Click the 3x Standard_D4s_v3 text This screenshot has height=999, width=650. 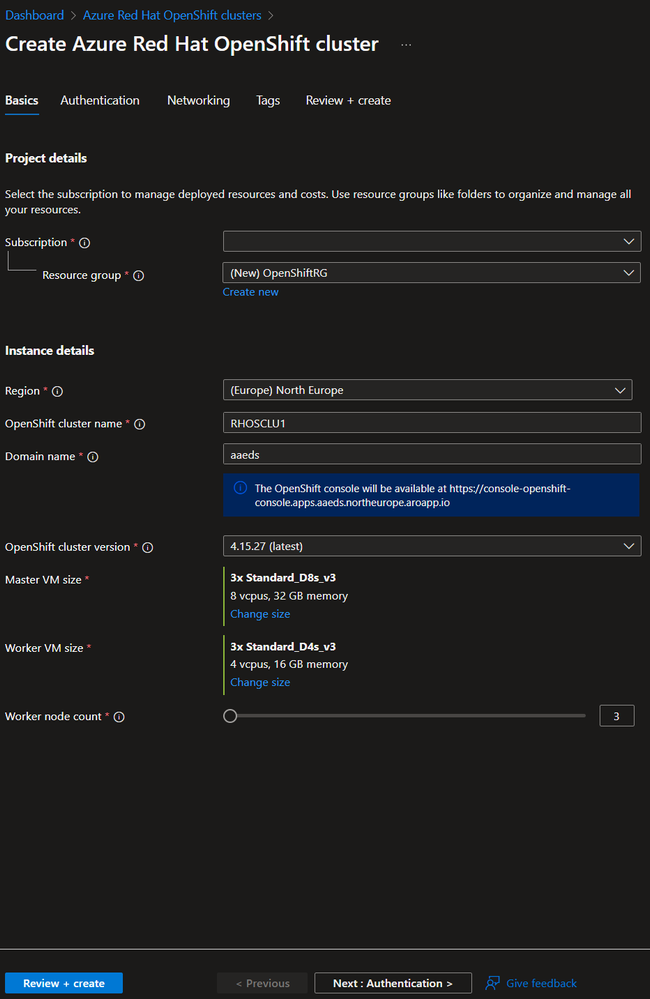tap(283, 647)
